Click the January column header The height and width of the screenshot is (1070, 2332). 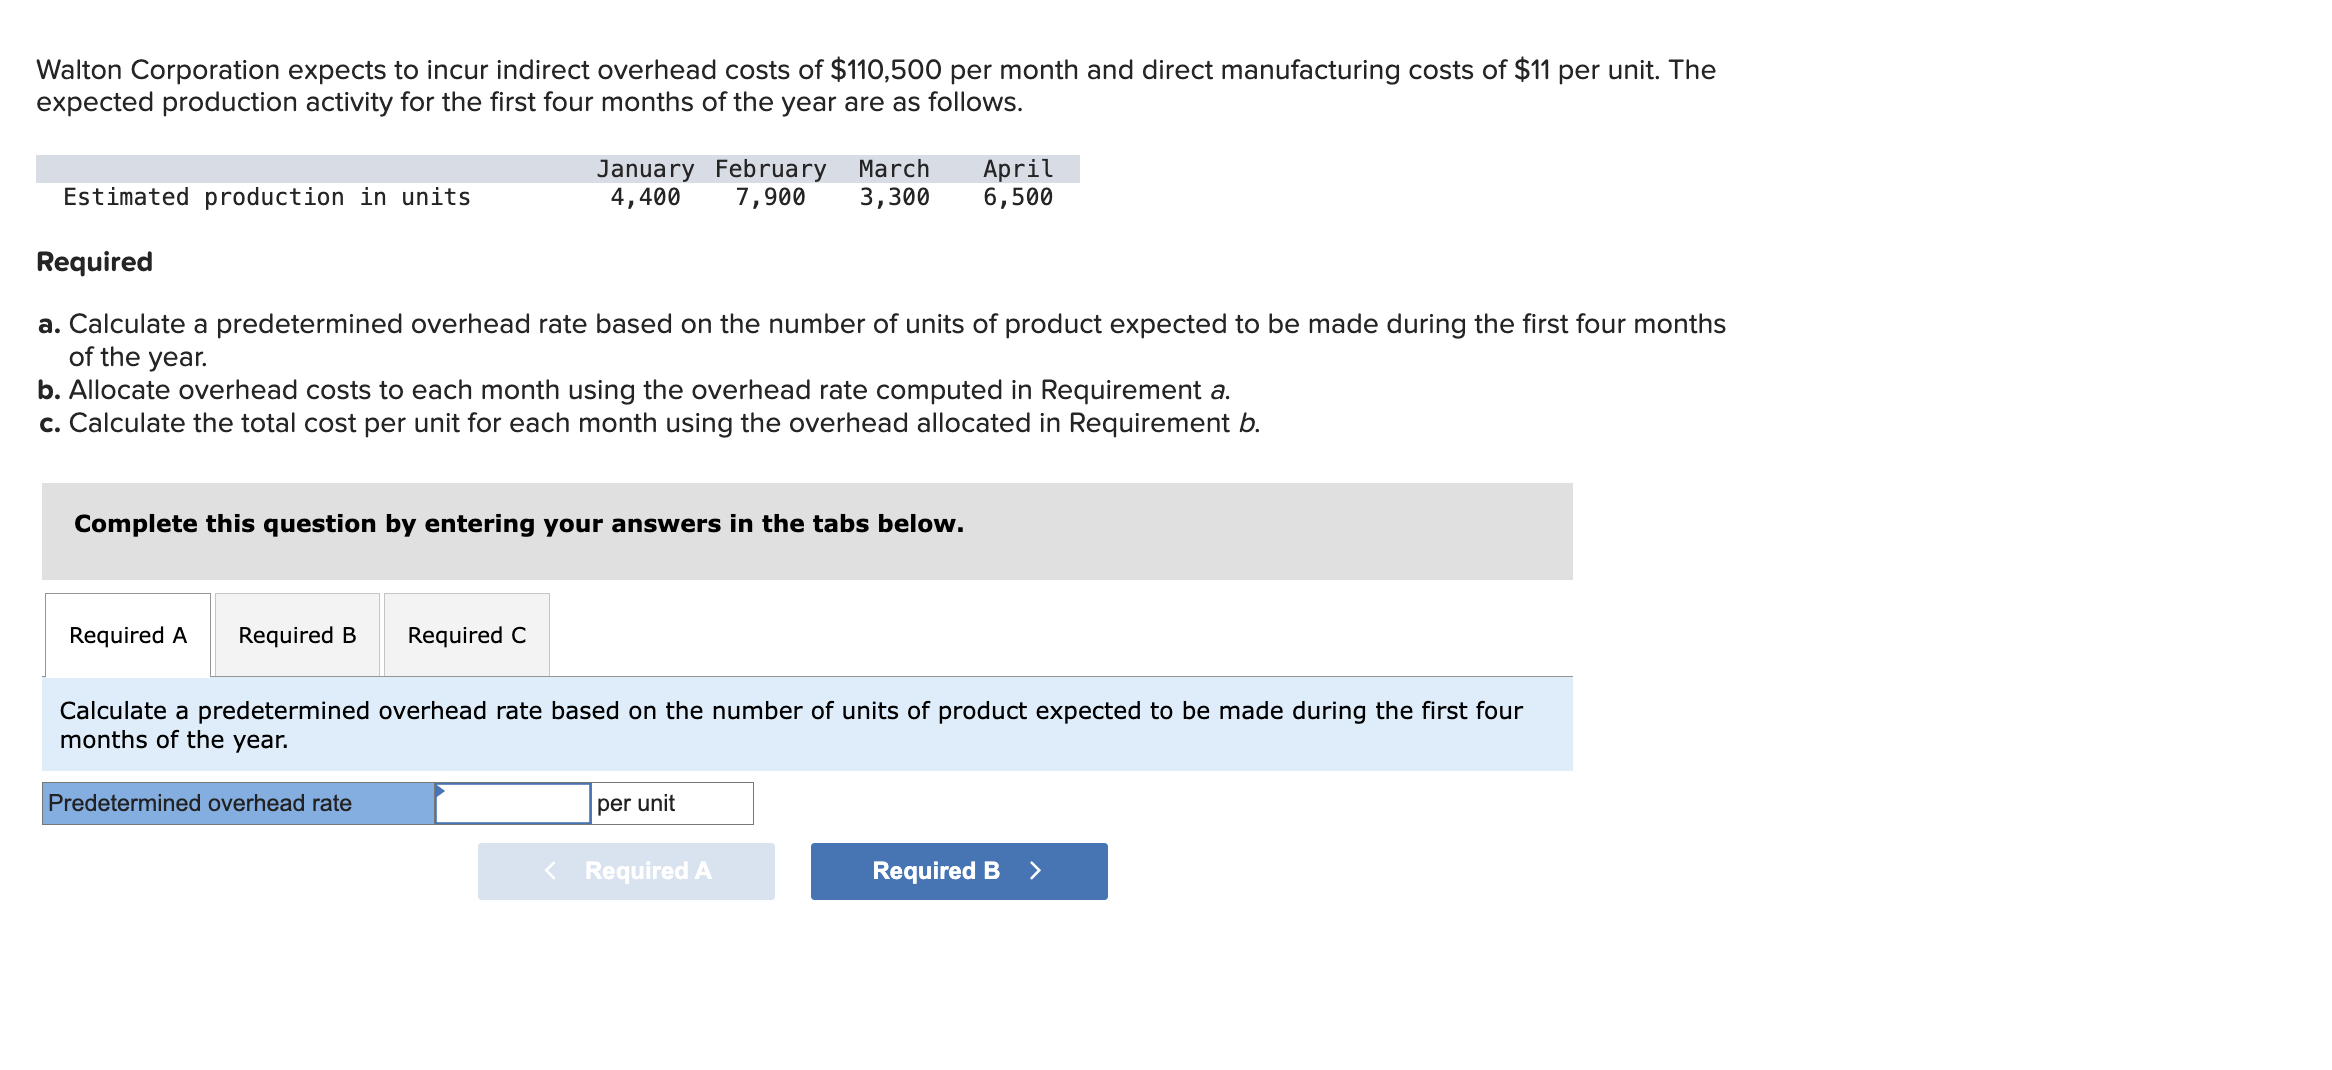coord(645,169)
